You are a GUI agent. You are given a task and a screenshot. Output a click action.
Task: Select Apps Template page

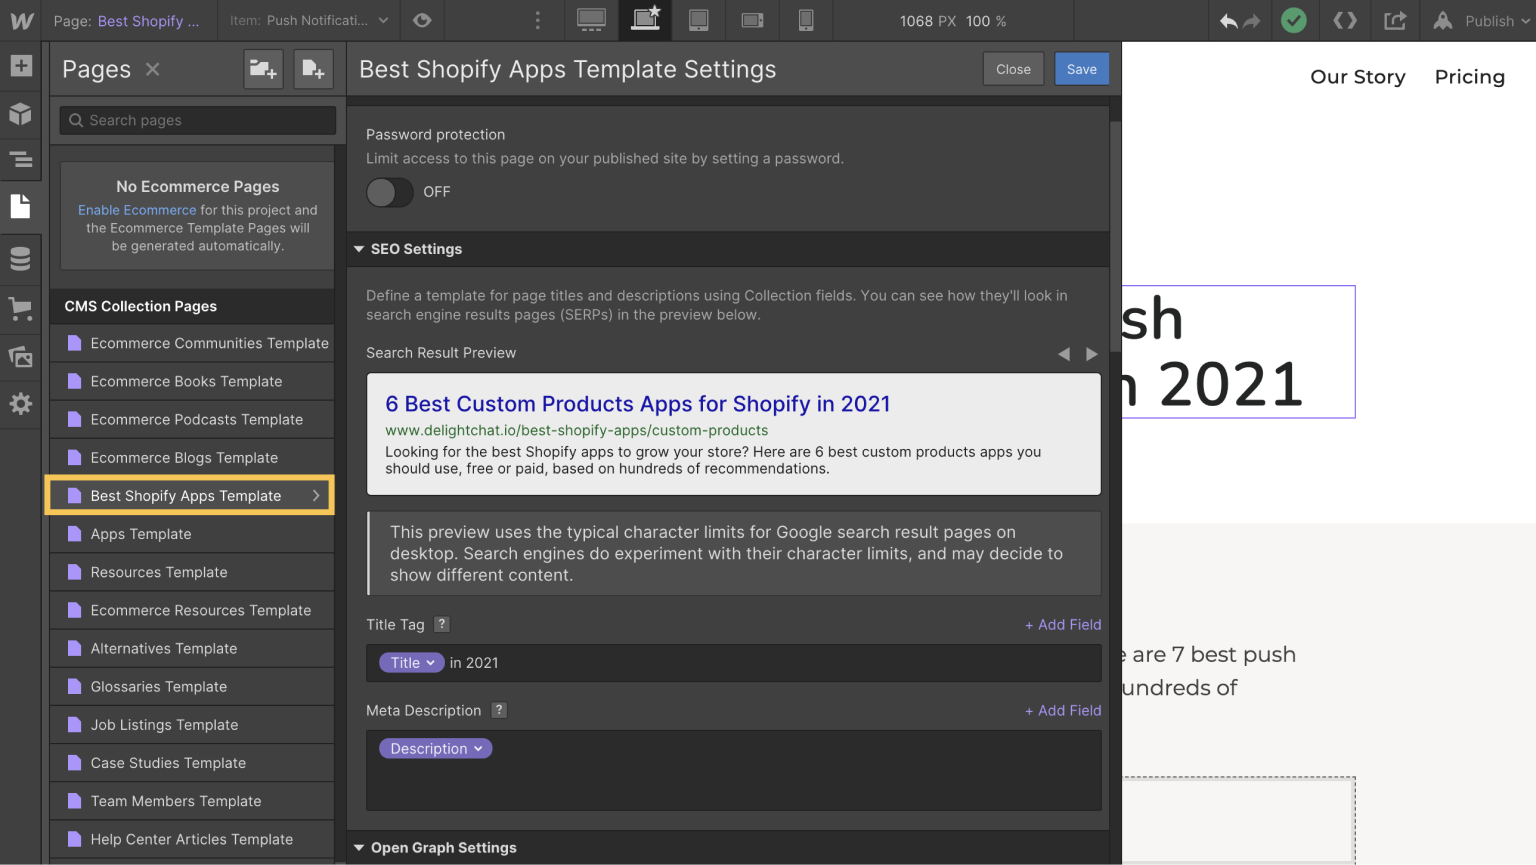192,534
